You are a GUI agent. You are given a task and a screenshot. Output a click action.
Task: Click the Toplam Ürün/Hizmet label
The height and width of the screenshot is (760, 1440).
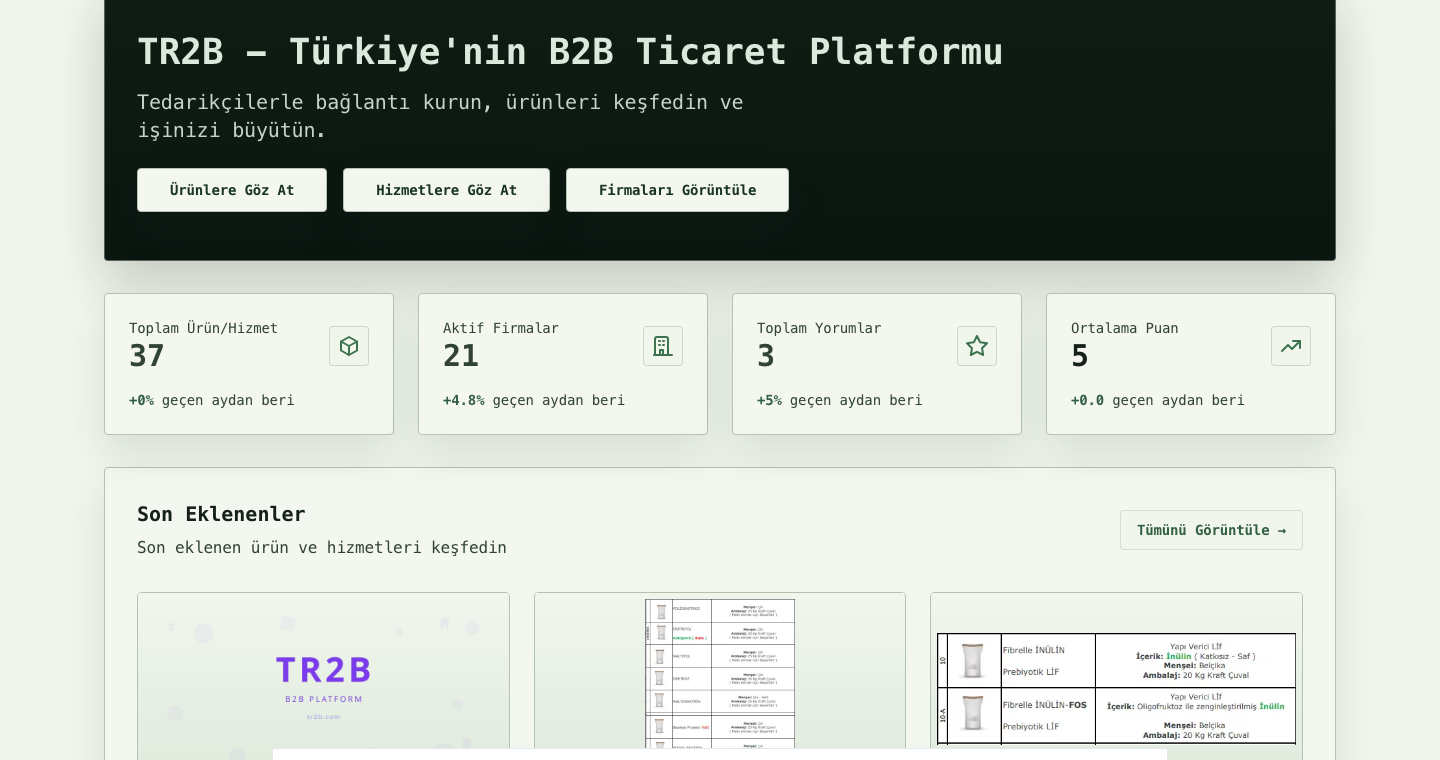pos(204,328)
